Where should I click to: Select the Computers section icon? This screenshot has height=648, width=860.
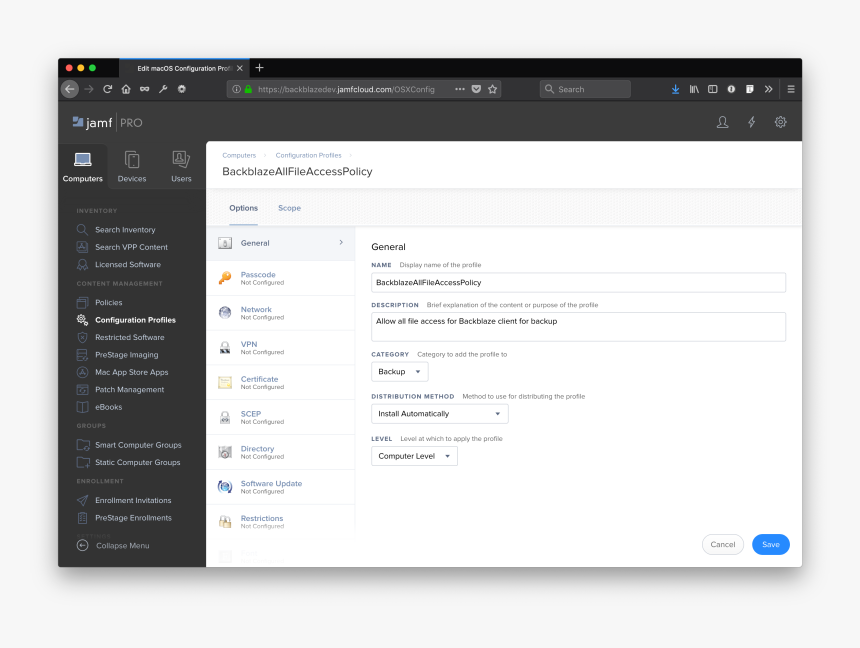pyautogui.click(x=82, y=162)
